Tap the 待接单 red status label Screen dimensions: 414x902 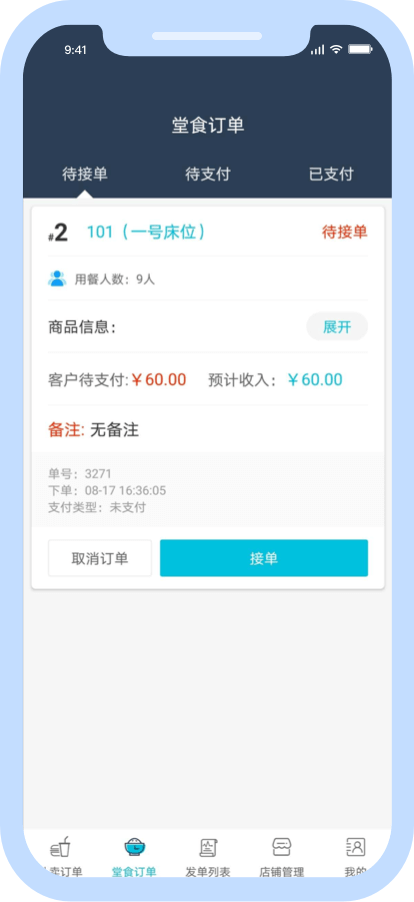344,232
